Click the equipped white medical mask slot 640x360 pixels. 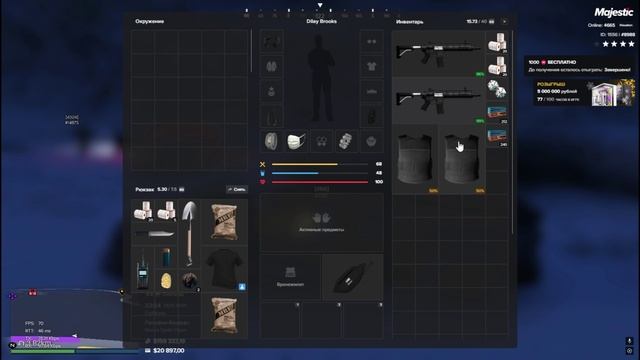click(x=297, y=141)
